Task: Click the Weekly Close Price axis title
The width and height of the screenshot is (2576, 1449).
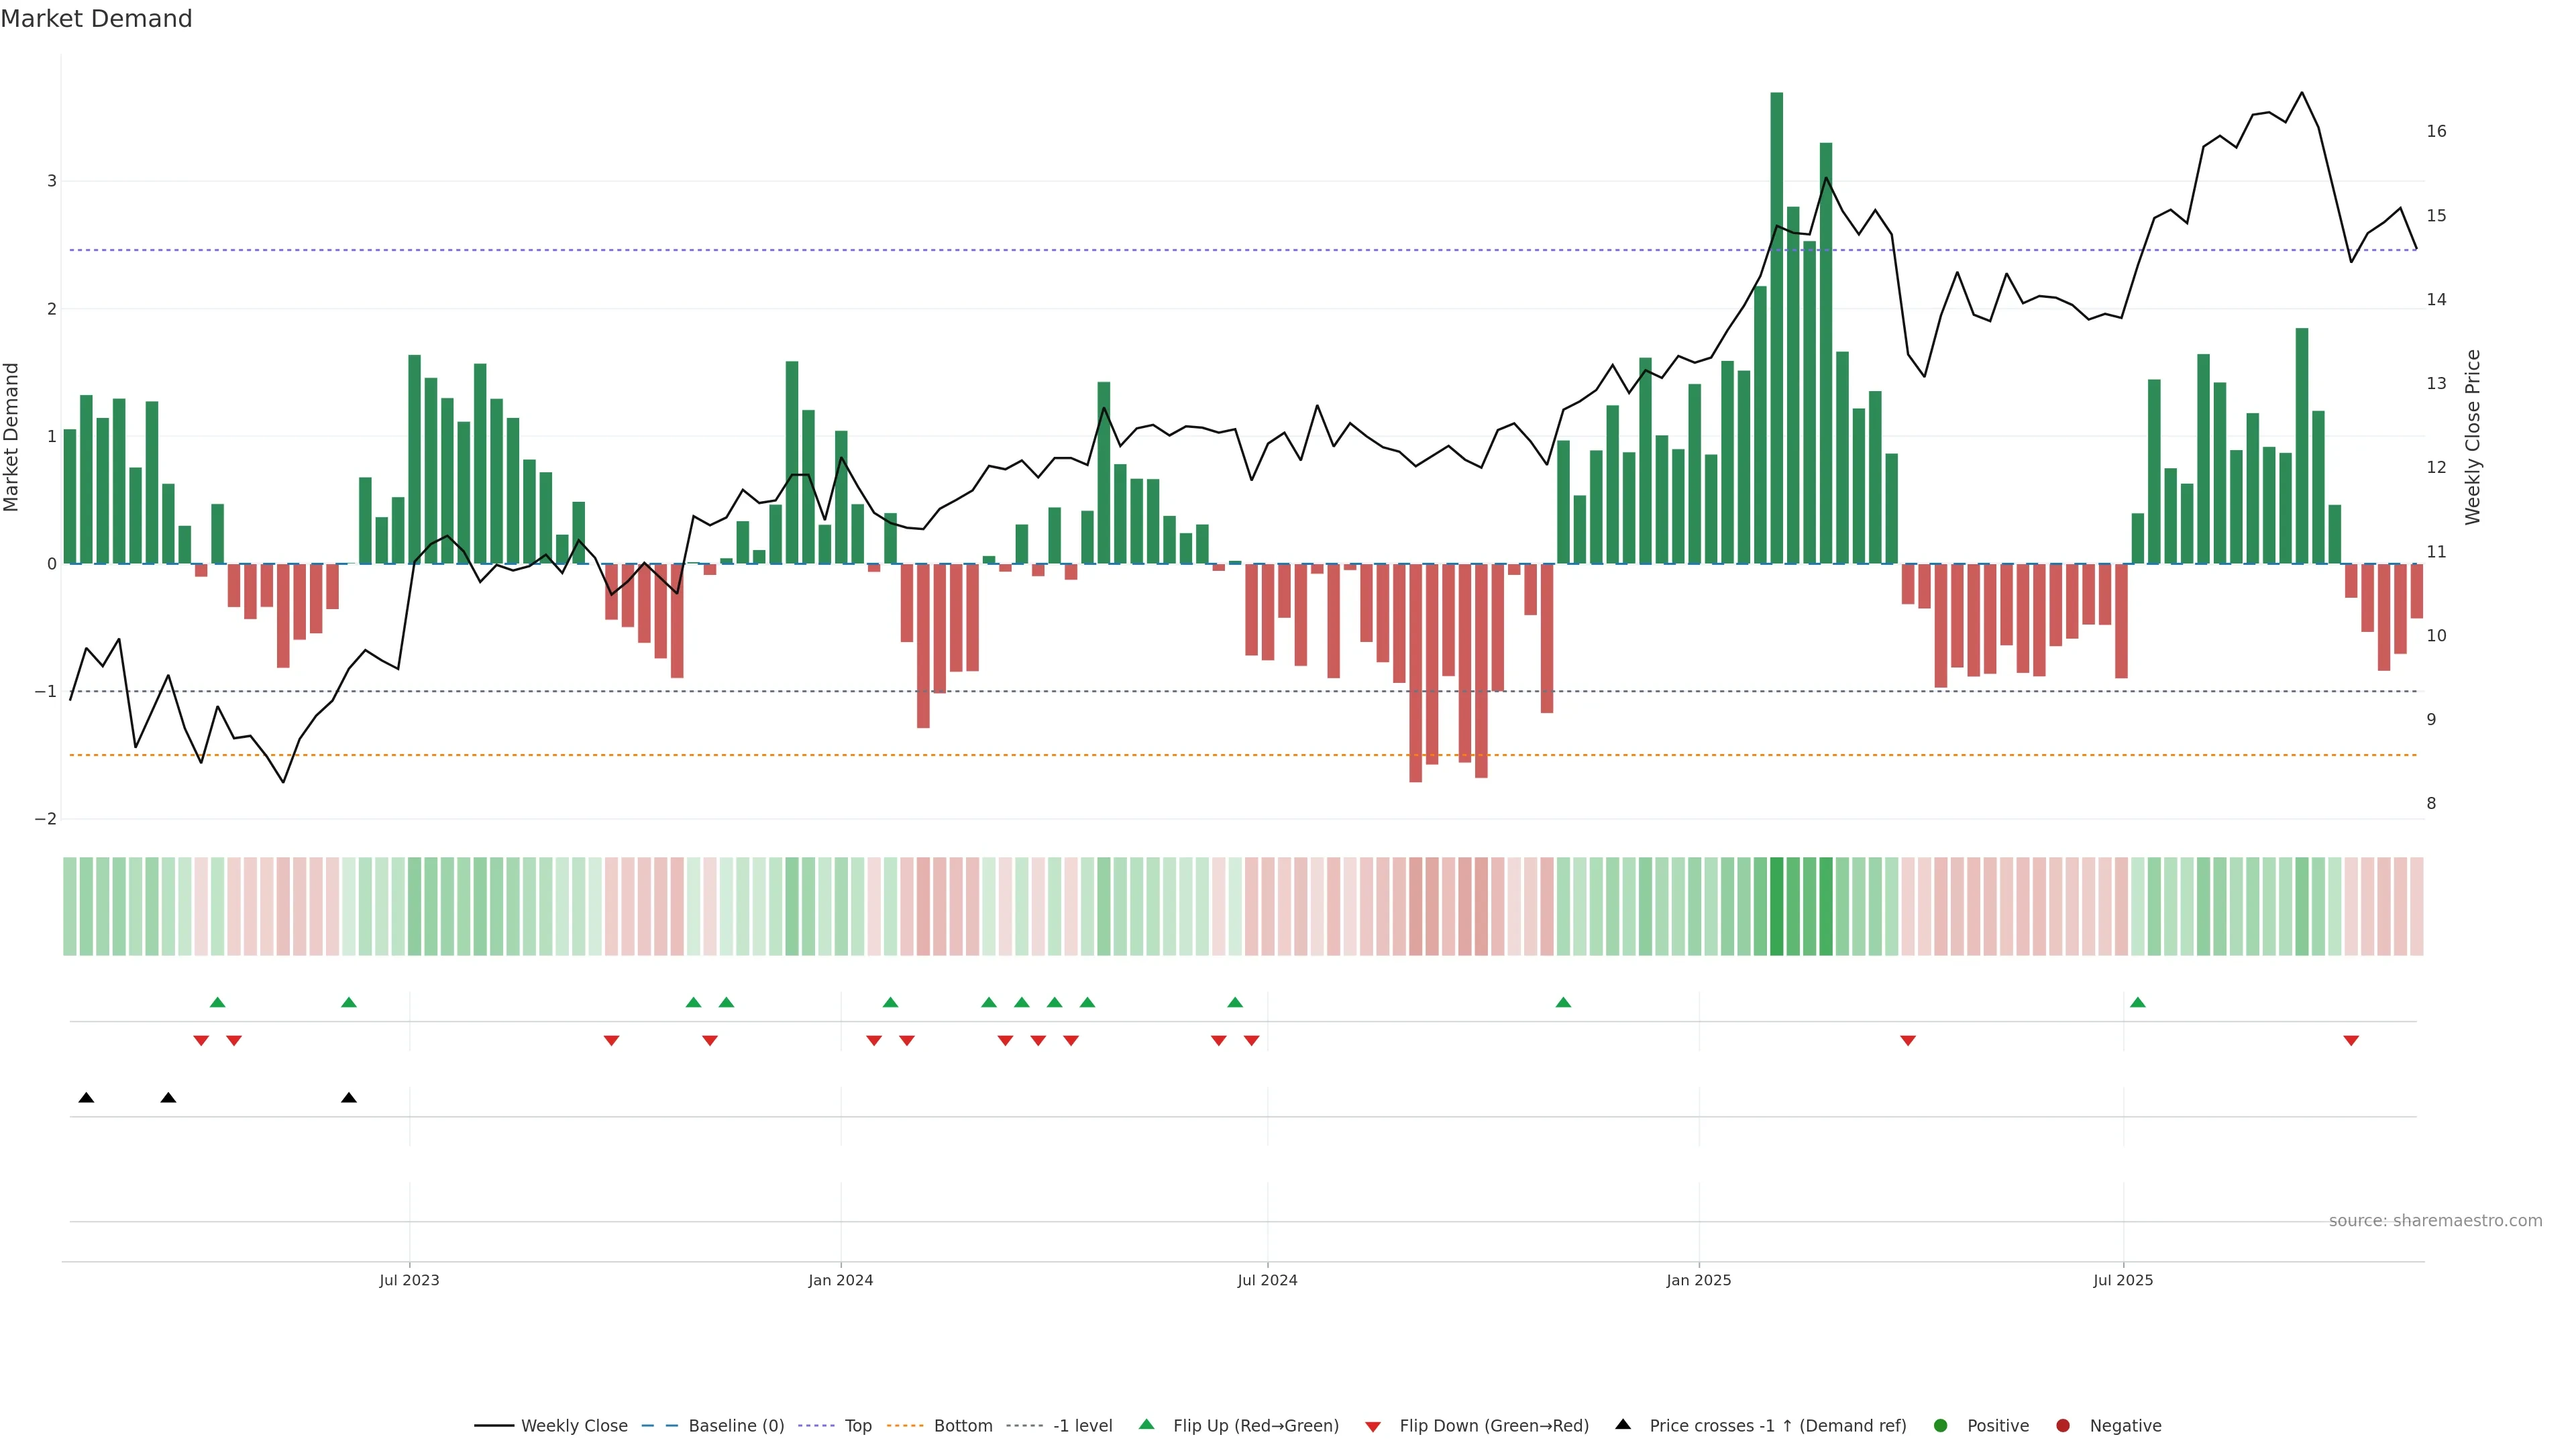Action: [2473, 437]
